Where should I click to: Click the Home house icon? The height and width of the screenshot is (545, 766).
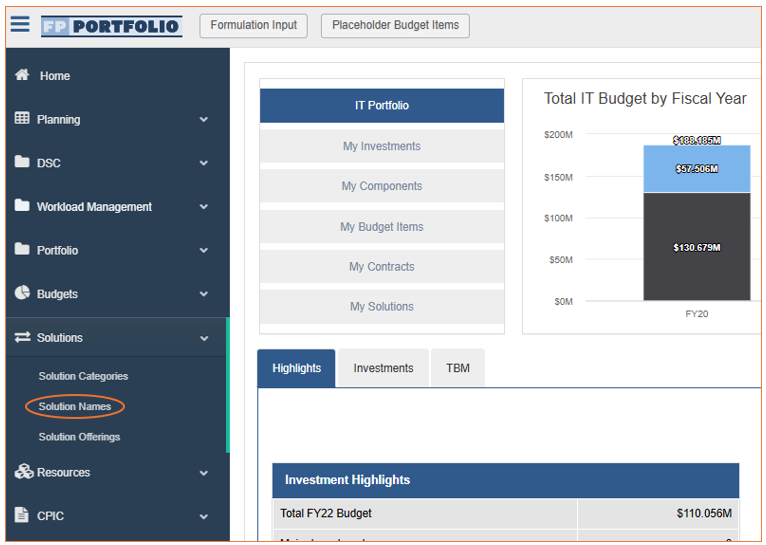point(22,75)
